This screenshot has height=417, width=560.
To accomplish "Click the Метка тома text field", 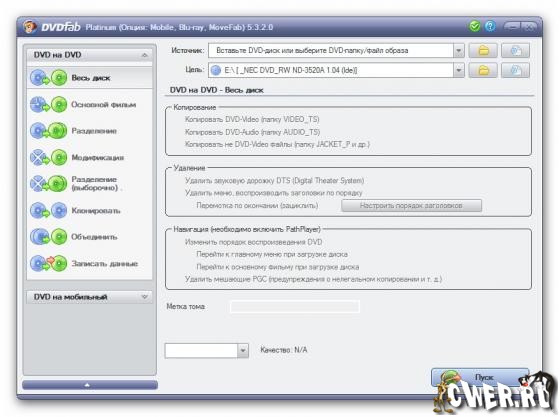I will [x=295, y=306].
